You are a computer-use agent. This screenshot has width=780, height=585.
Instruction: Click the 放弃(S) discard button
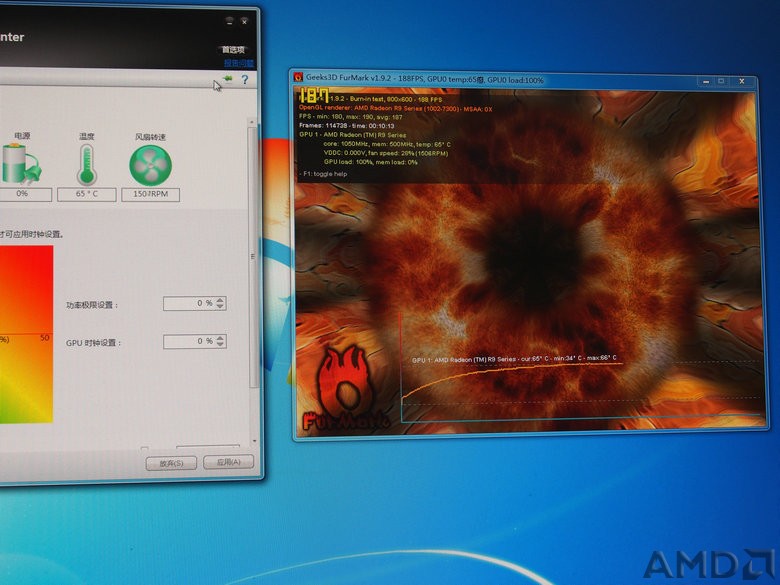coord(171,463)
